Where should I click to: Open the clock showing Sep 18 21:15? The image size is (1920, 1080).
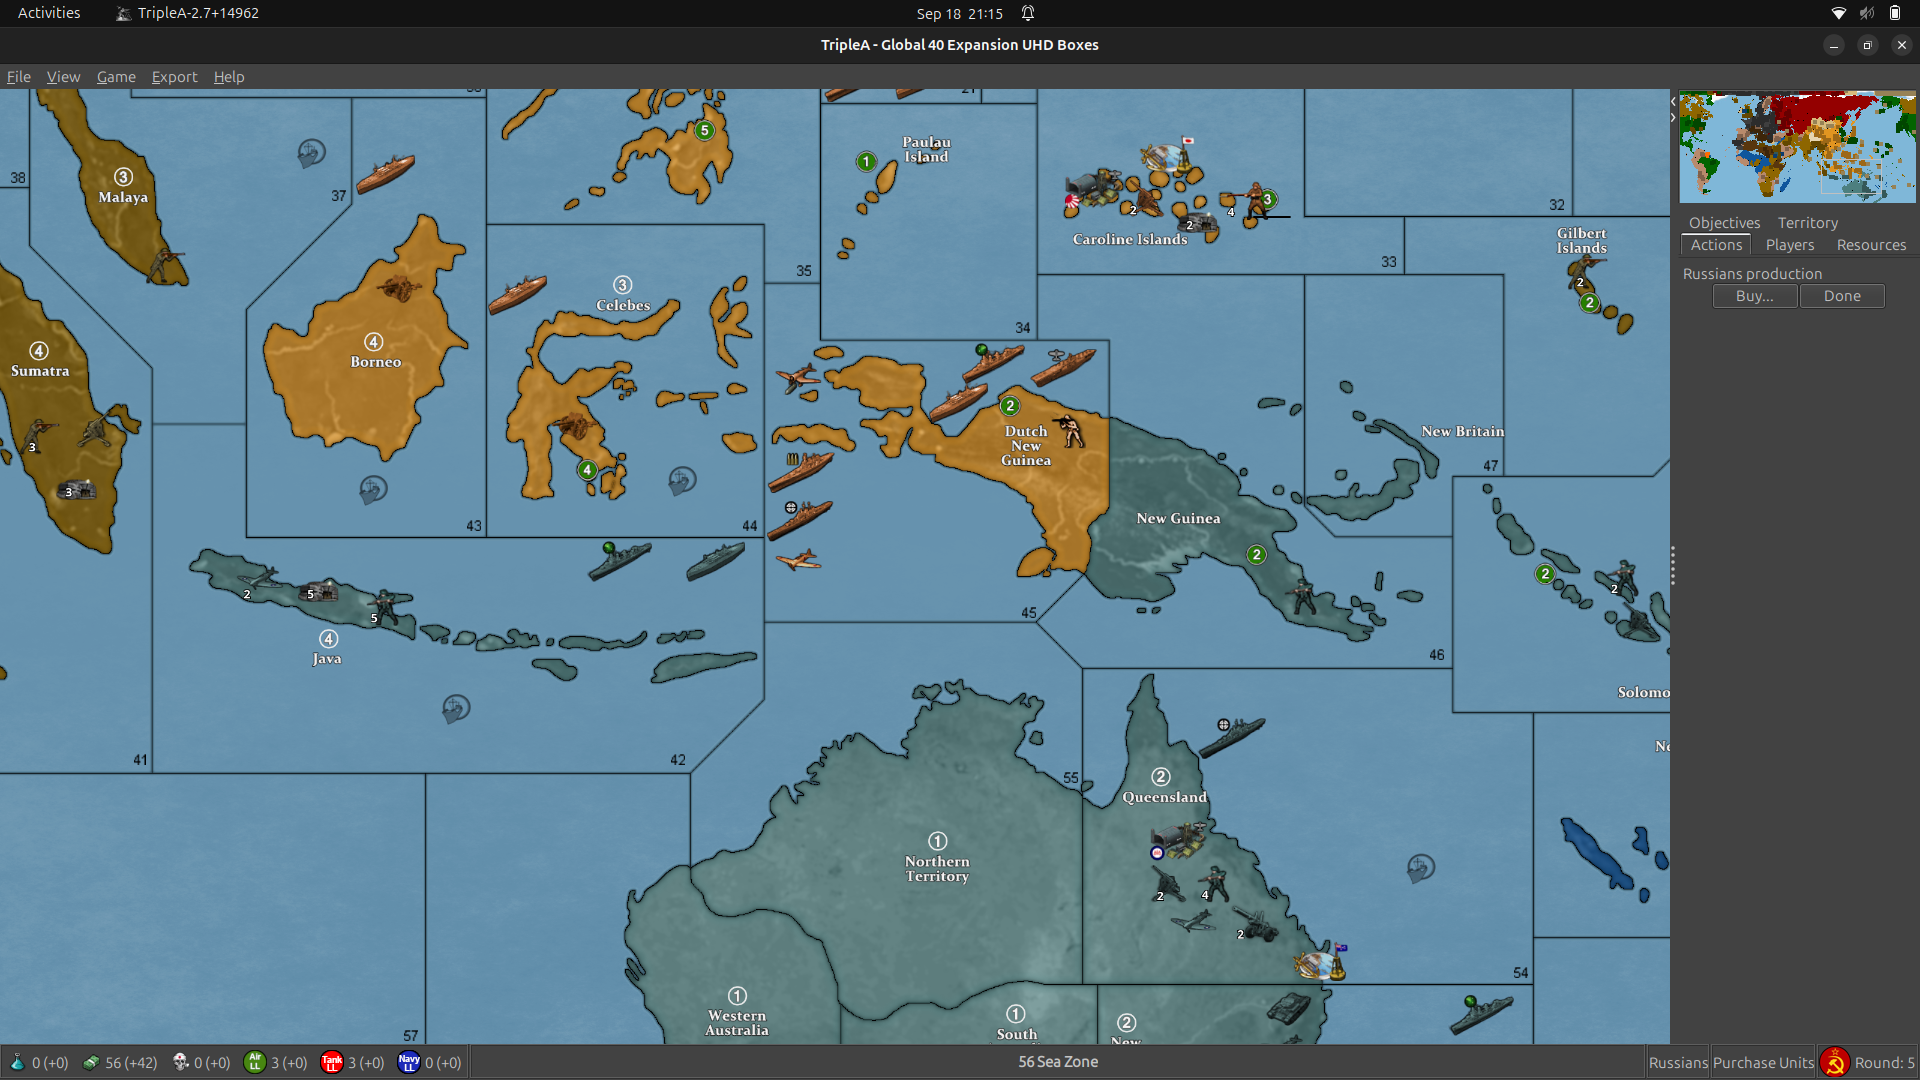pos(959,14)
